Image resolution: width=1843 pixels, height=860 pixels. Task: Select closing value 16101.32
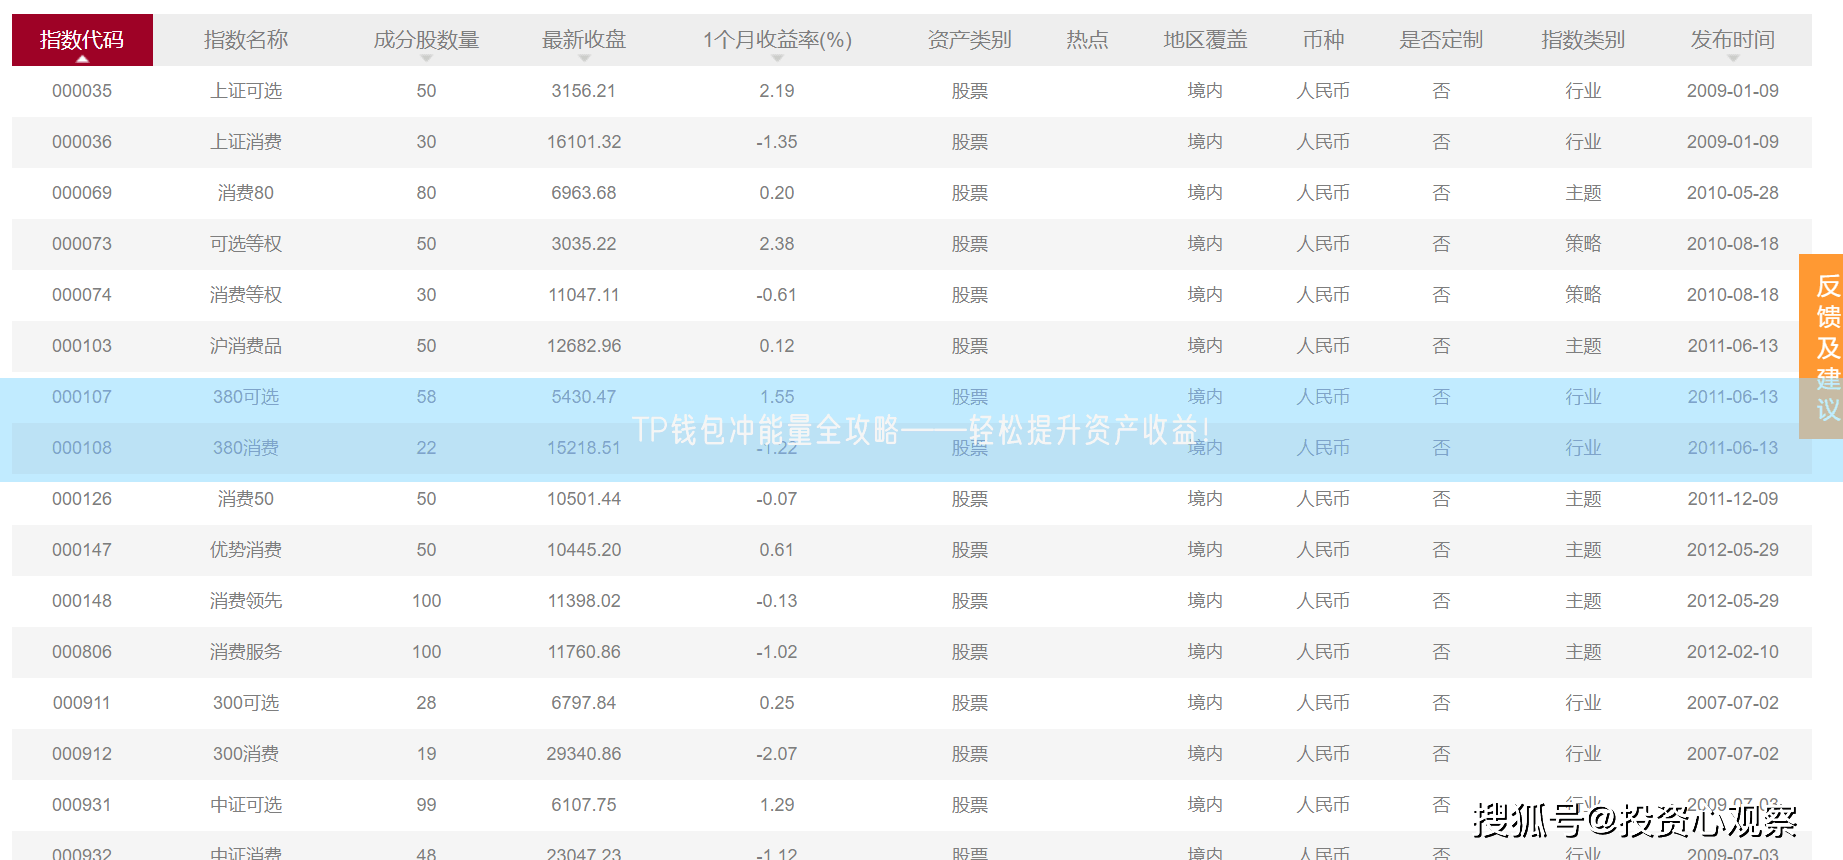584,142
